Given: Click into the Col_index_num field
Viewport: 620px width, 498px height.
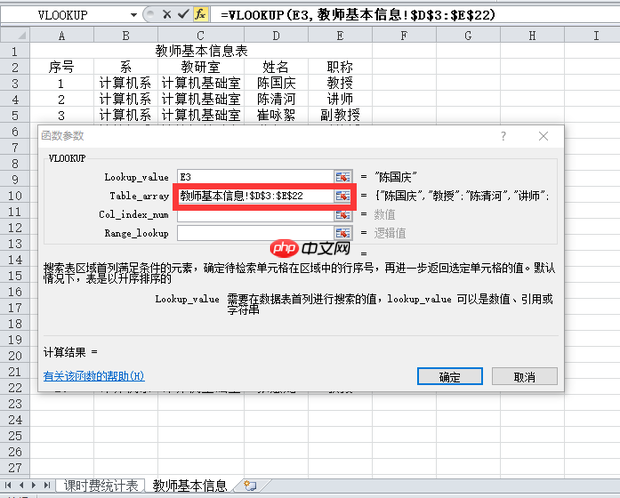Looking at the screenshot, I should click(x=255, y=214).
